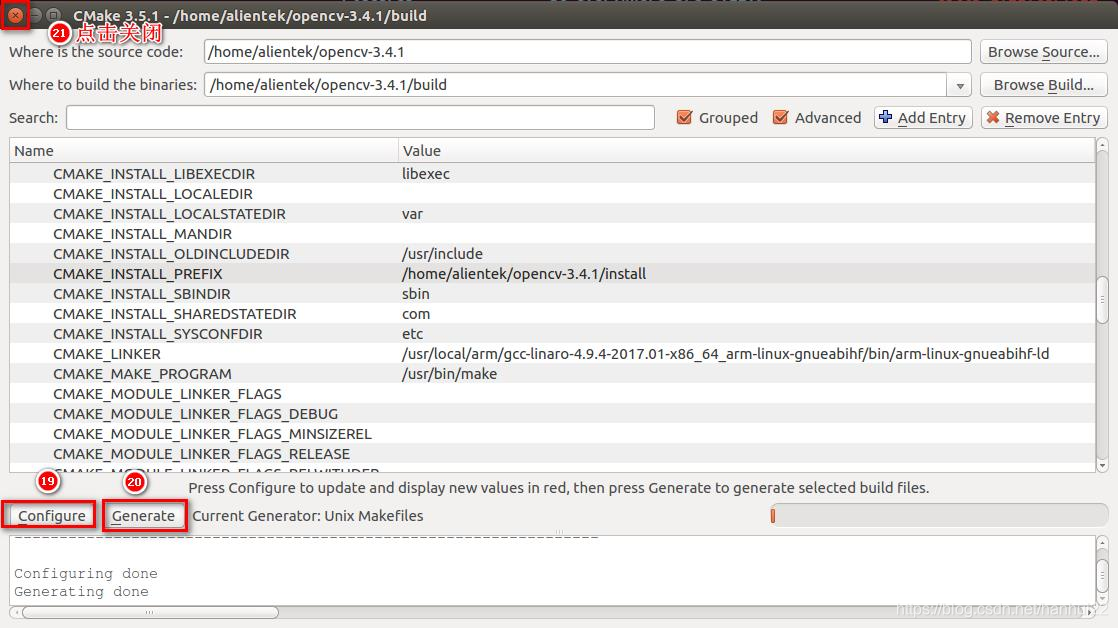1118x628 pixels.
Task: Open the build binaries path dropdown
Action: 960,84
